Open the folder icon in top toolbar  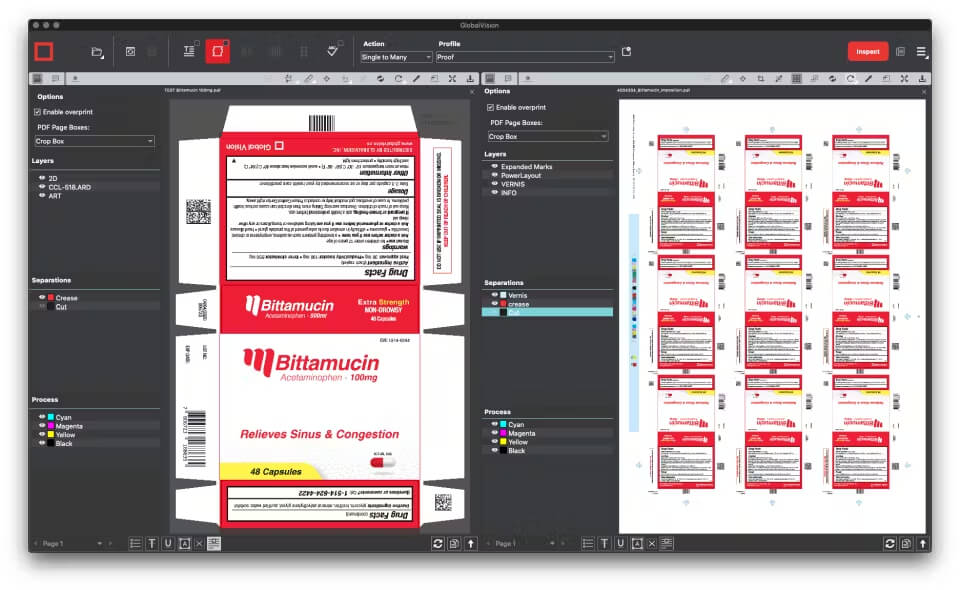[97, 52]
